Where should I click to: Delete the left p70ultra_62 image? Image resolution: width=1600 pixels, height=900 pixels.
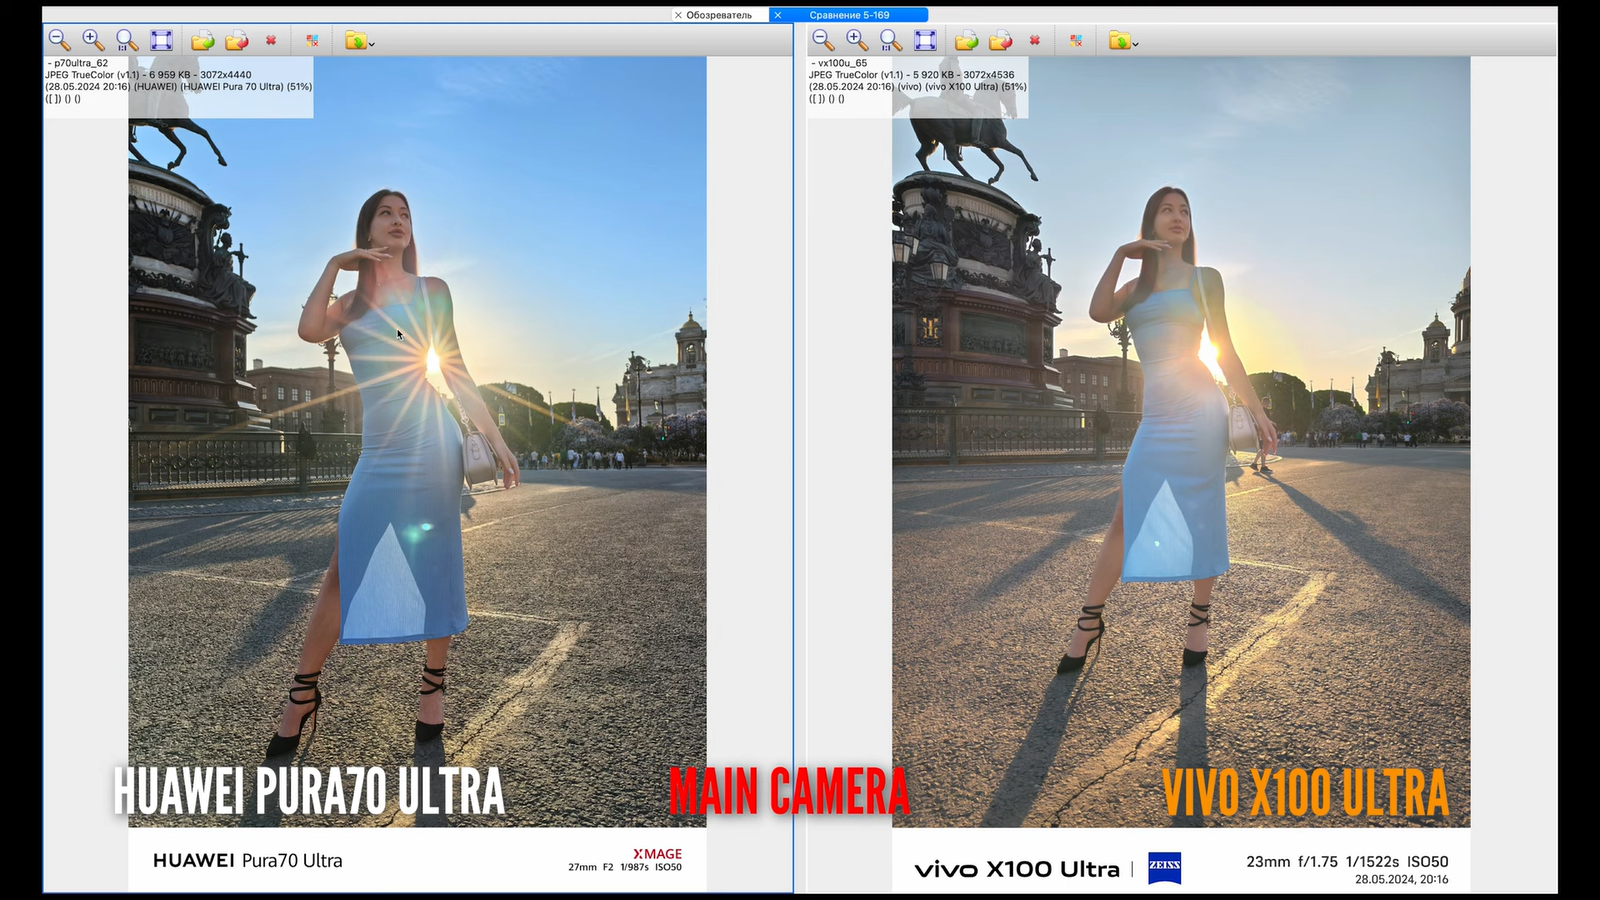(x=271, y=41)
